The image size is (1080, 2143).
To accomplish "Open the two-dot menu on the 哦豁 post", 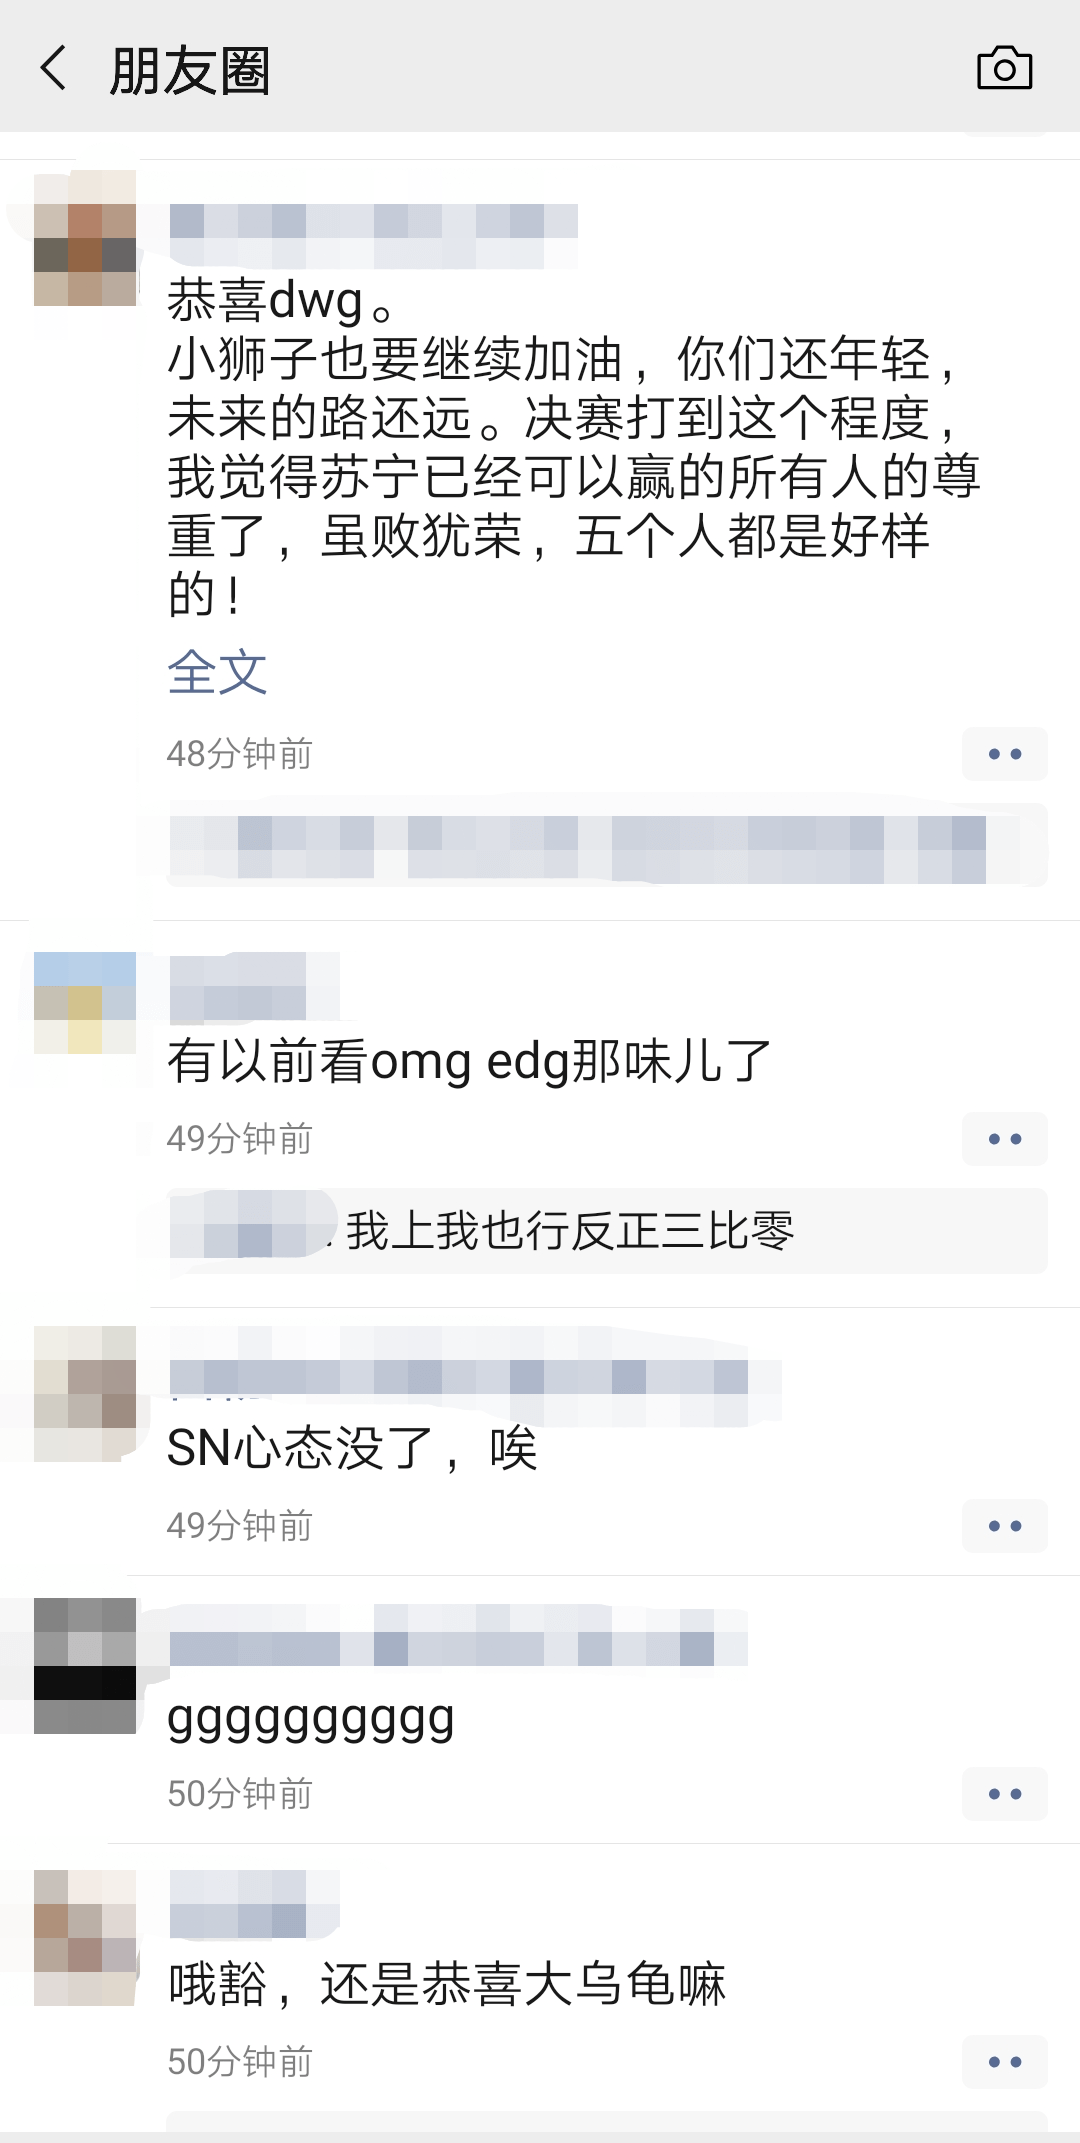I will click(1004, 2062).
